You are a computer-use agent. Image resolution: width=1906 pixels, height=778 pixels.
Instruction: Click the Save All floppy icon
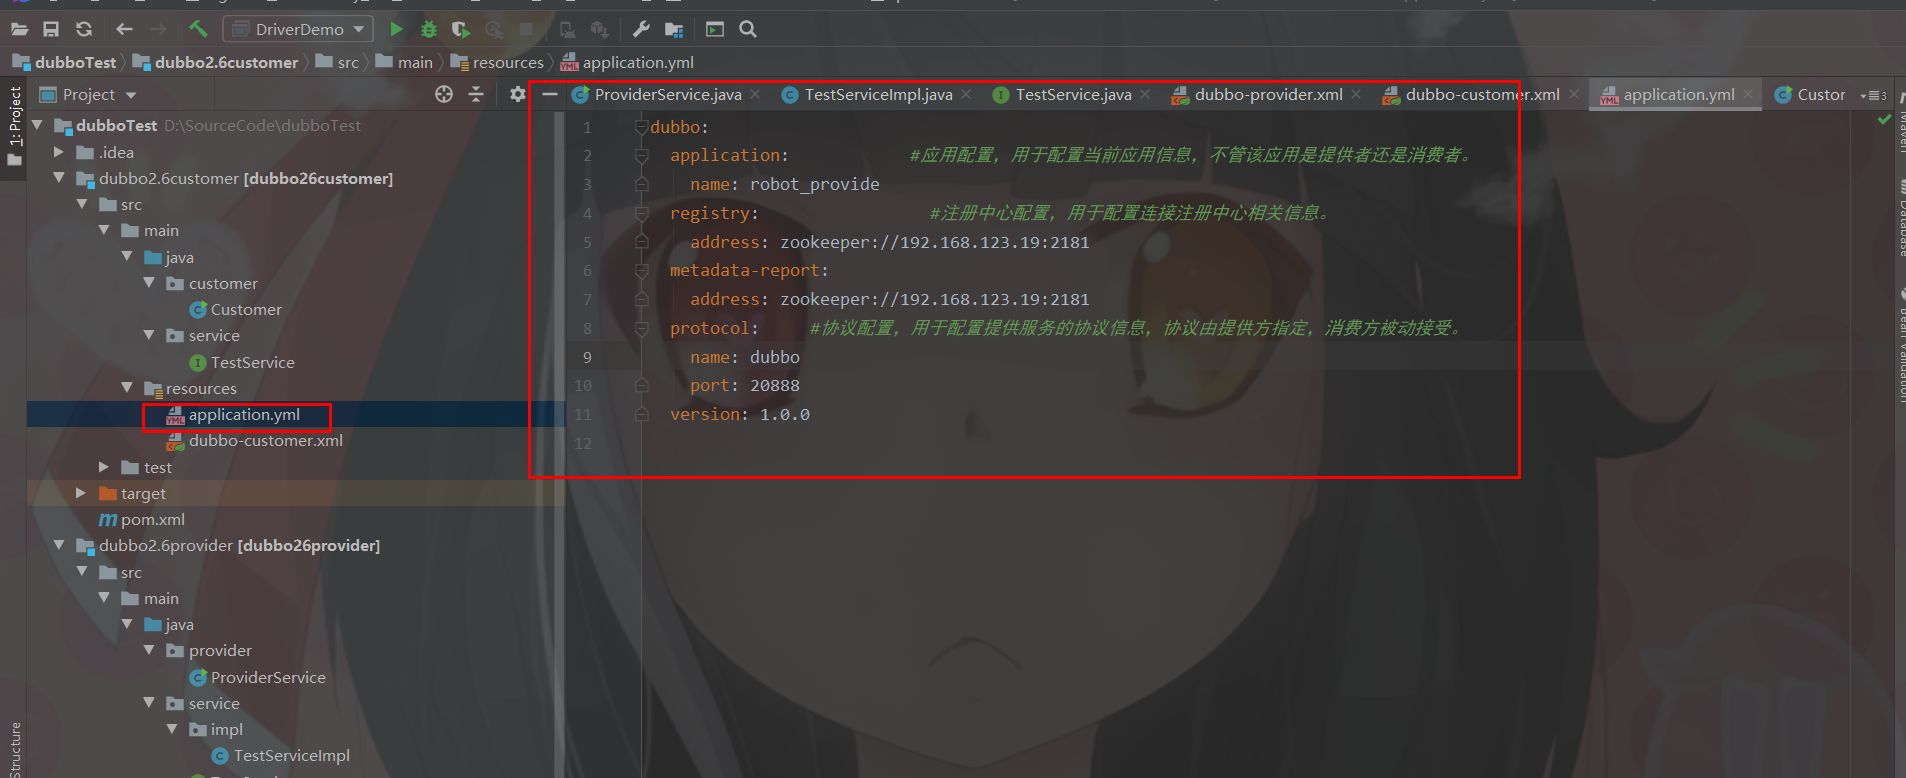tap(51, 29)
